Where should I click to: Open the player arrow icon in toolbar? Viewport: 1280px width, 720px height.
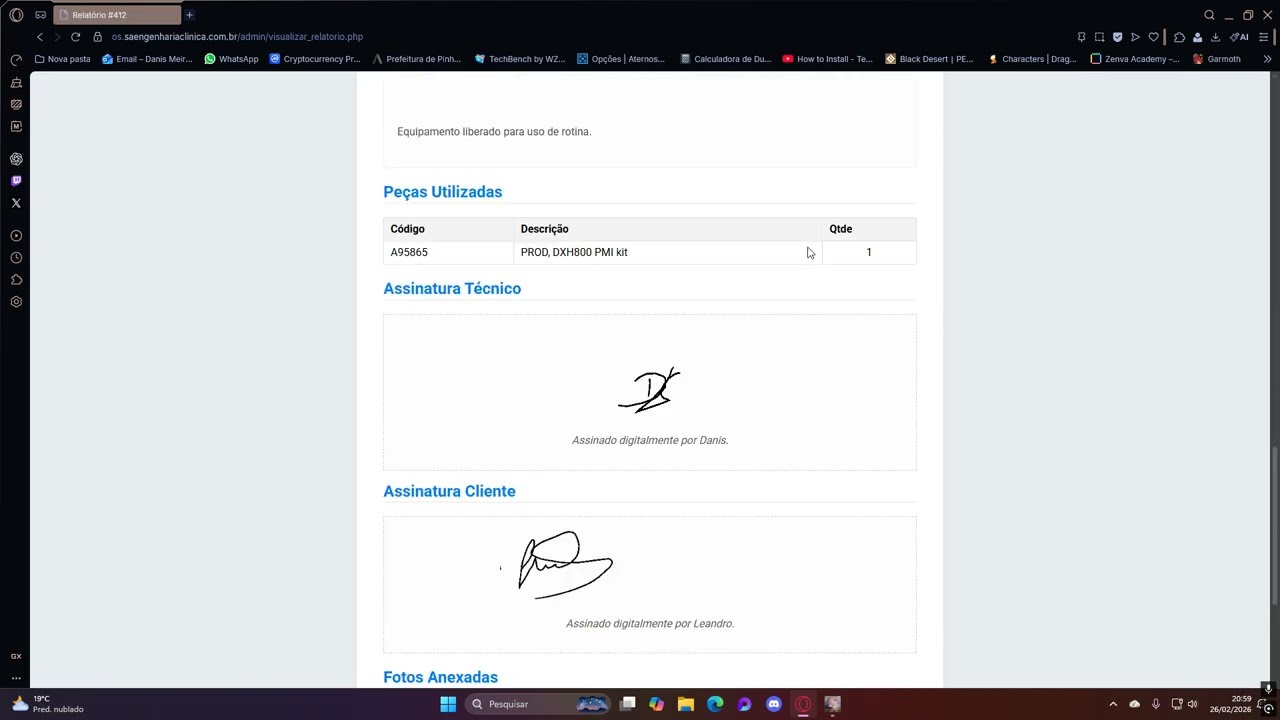(x=1135, y=37)
